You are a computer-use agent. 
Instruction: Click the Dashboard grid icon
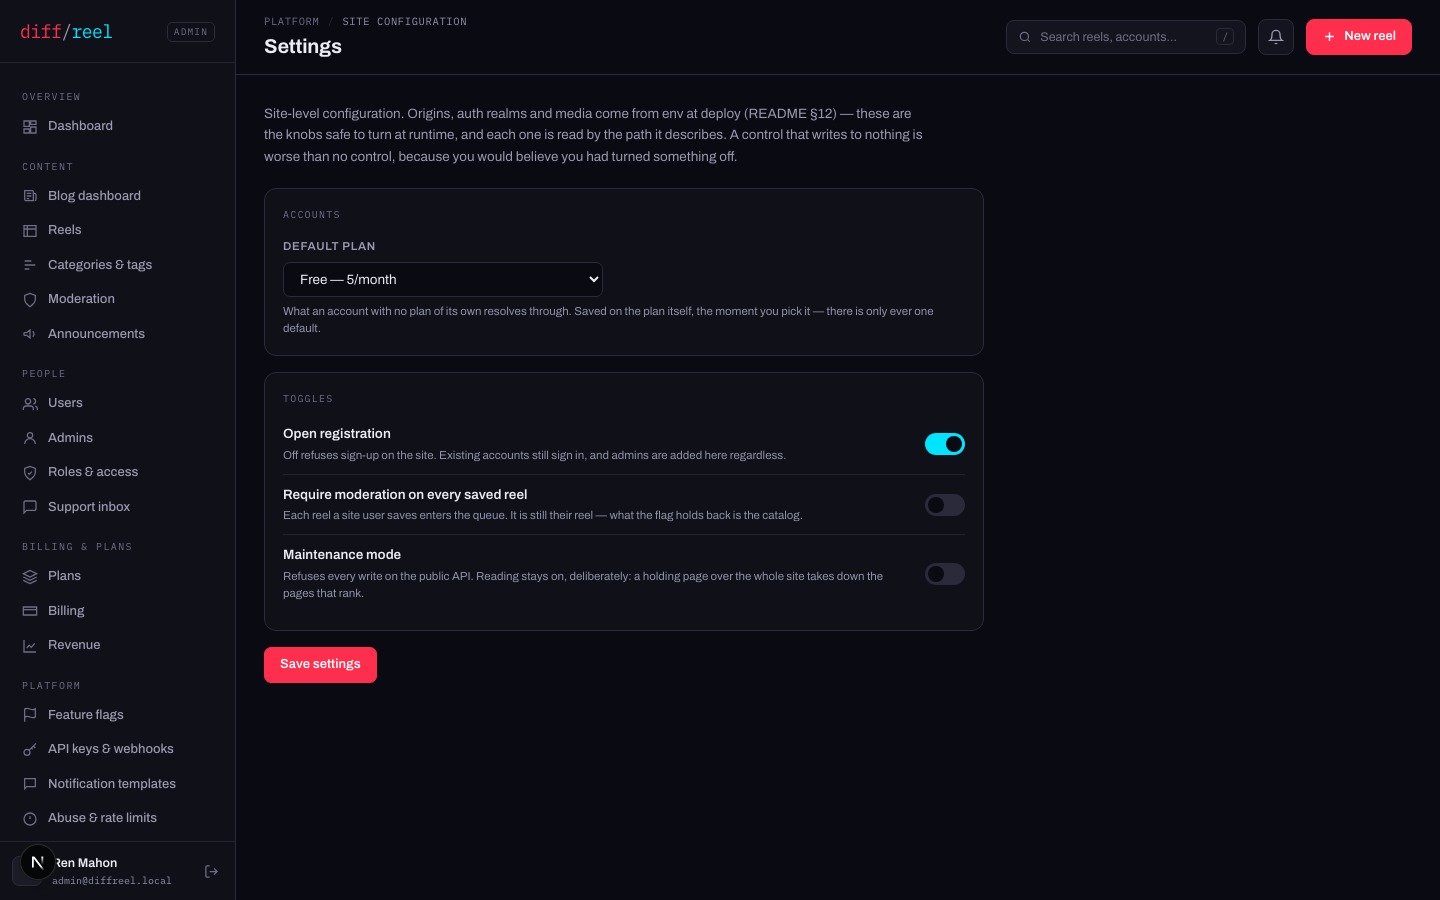click(x=30, y=127)
